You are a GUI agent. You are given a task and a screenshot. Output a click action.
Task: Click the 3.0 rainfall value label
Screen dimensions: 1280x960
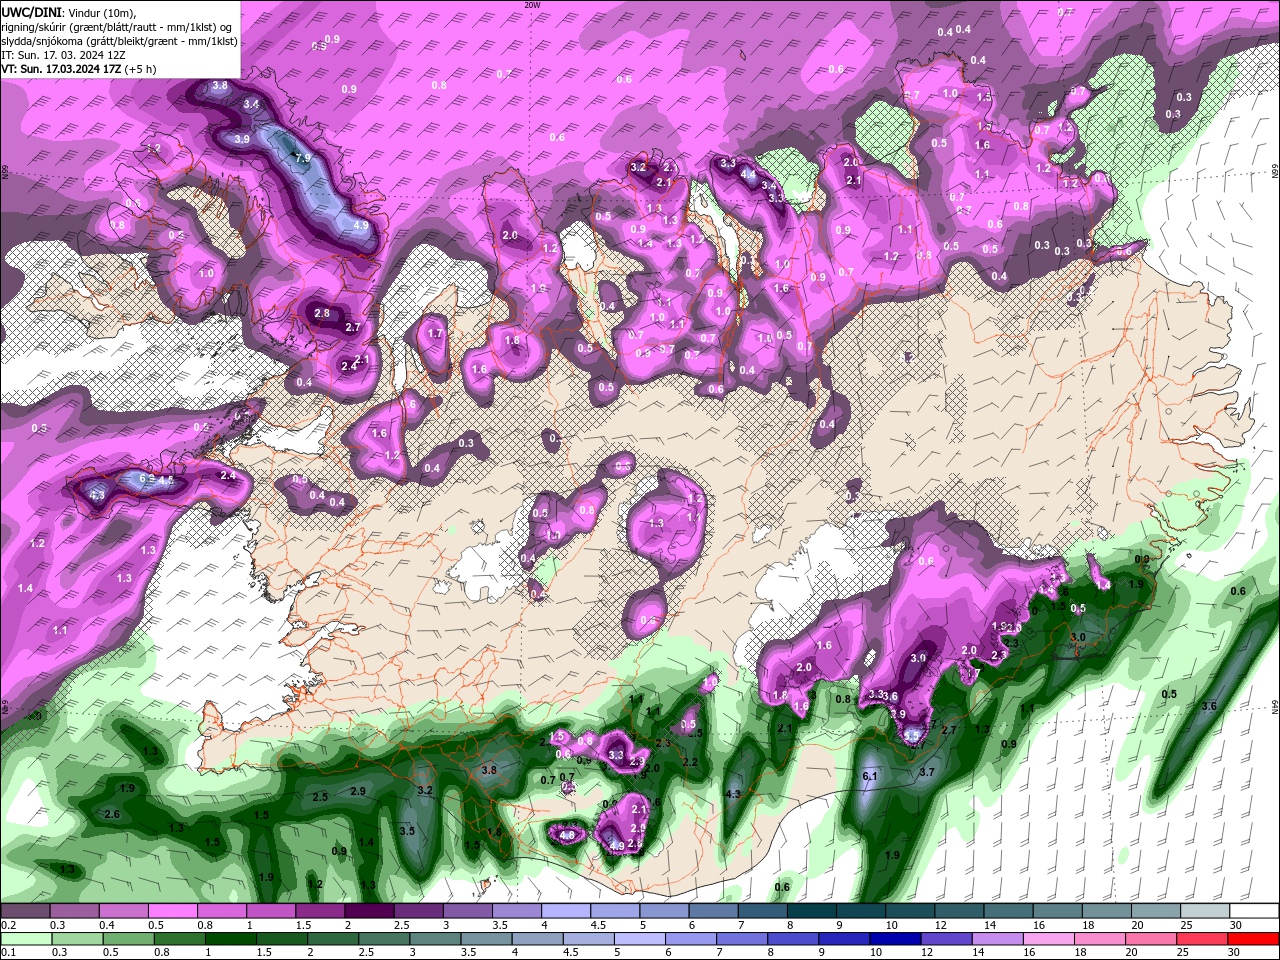(1078, 637)
